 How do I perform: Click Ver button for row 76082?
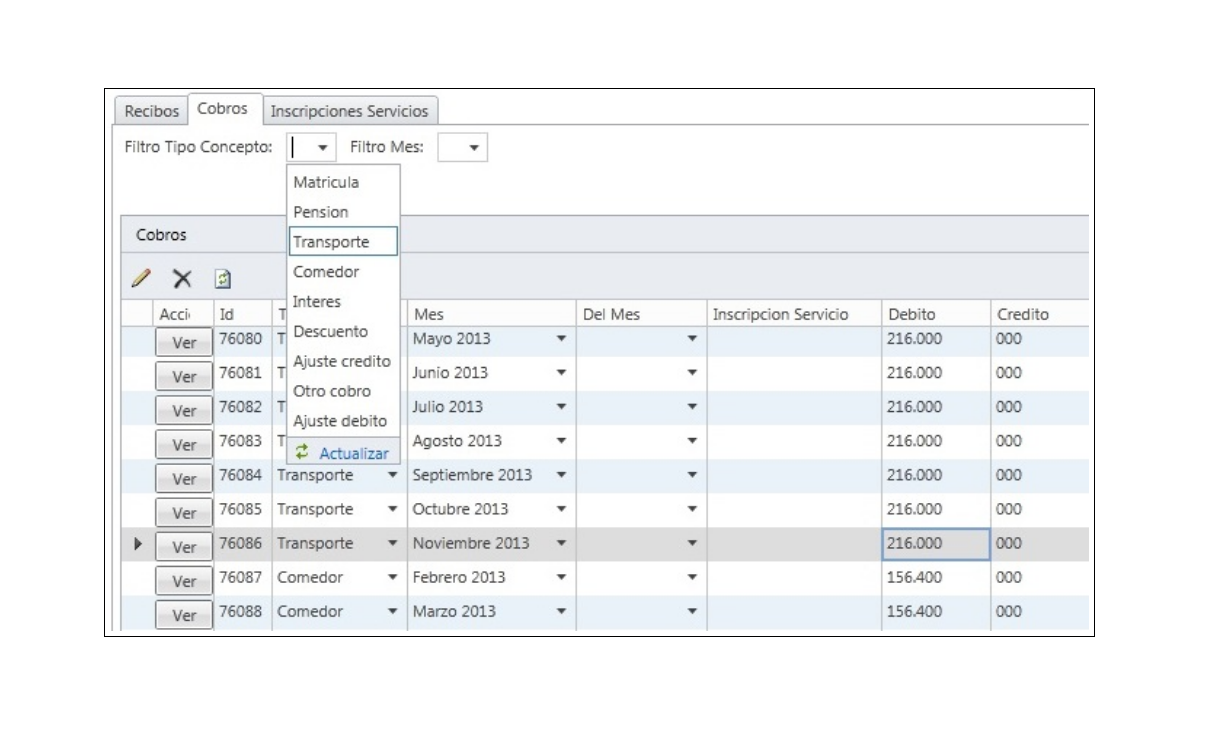[x=184, y=410]
